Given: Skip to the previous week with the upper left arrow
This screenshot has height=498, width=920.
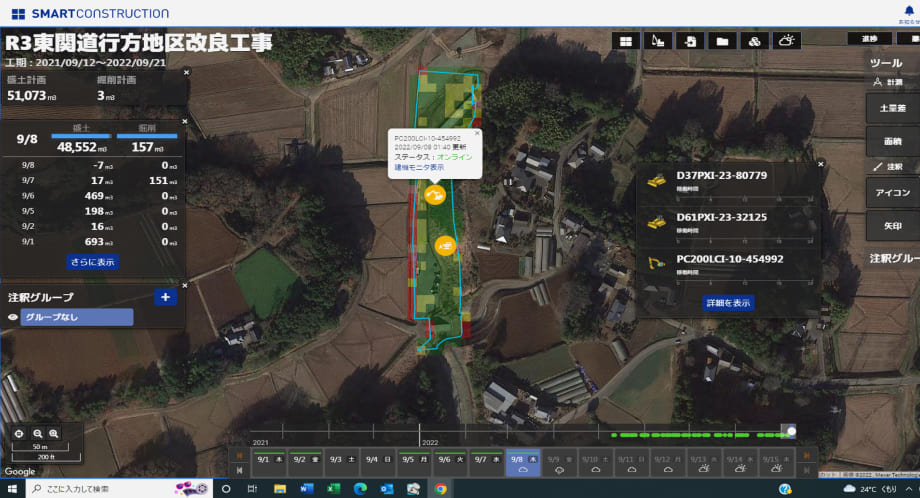Looking at the screenshot, I should point(239,456).
